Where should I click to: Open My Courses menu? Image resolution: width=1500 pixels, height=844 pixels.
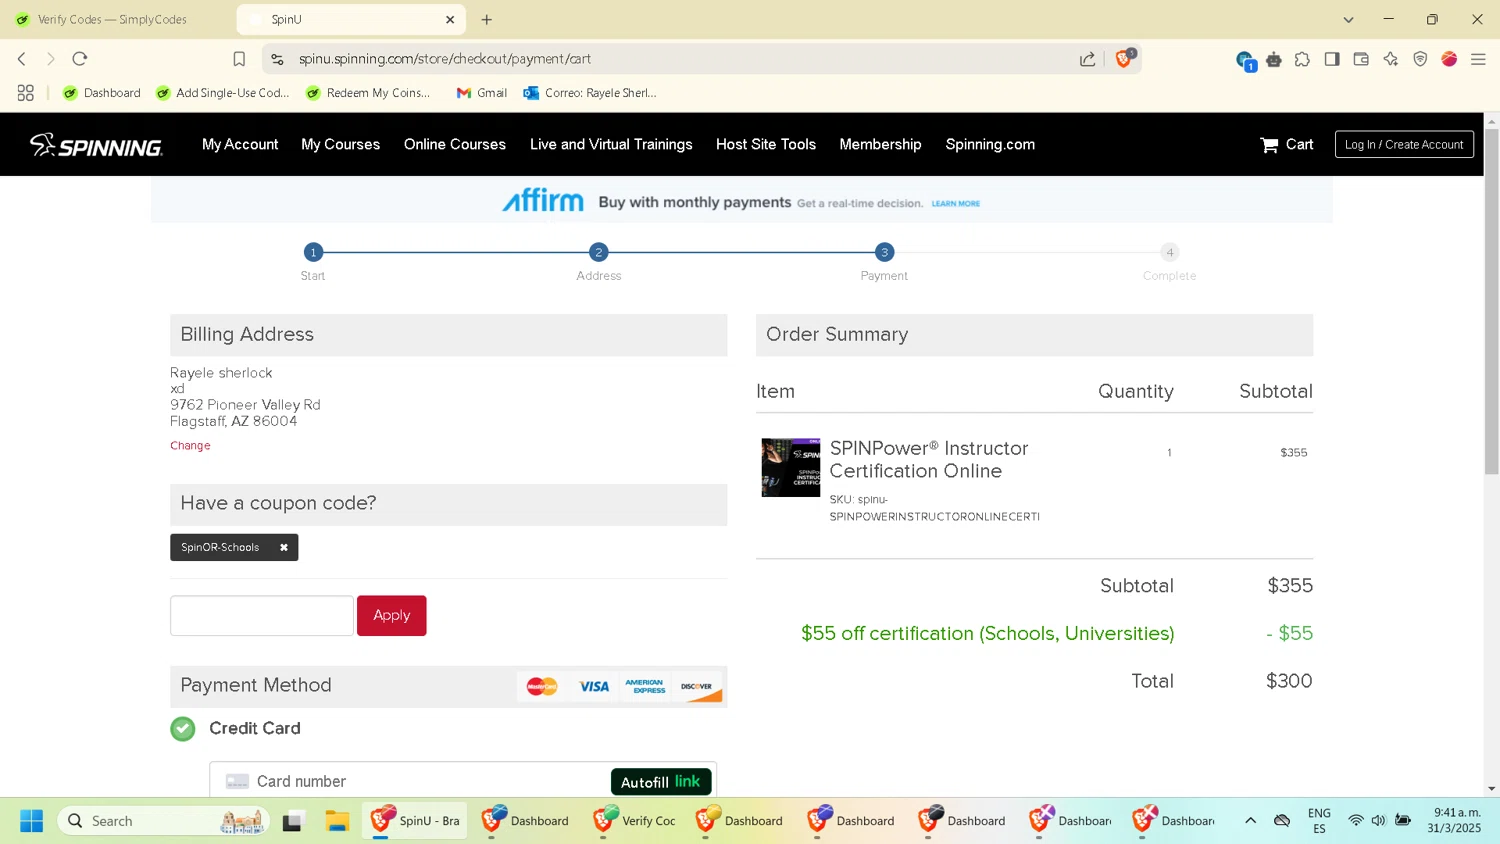coord(341,144)
